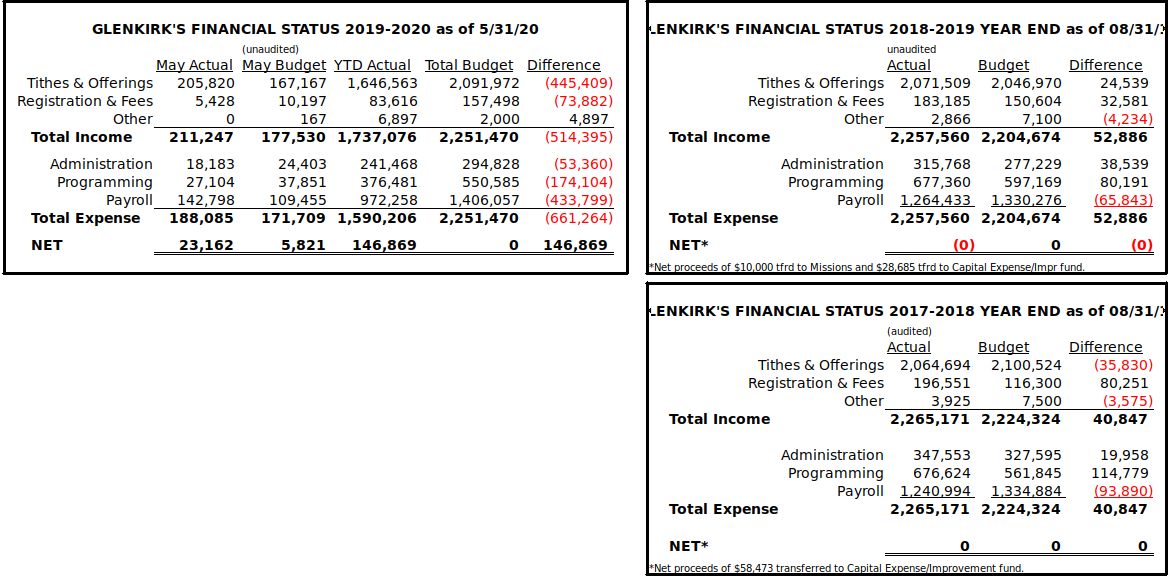Screen dimensions: 1169x576
Task: Select the May Actual column header
Action: coord(194,65)
